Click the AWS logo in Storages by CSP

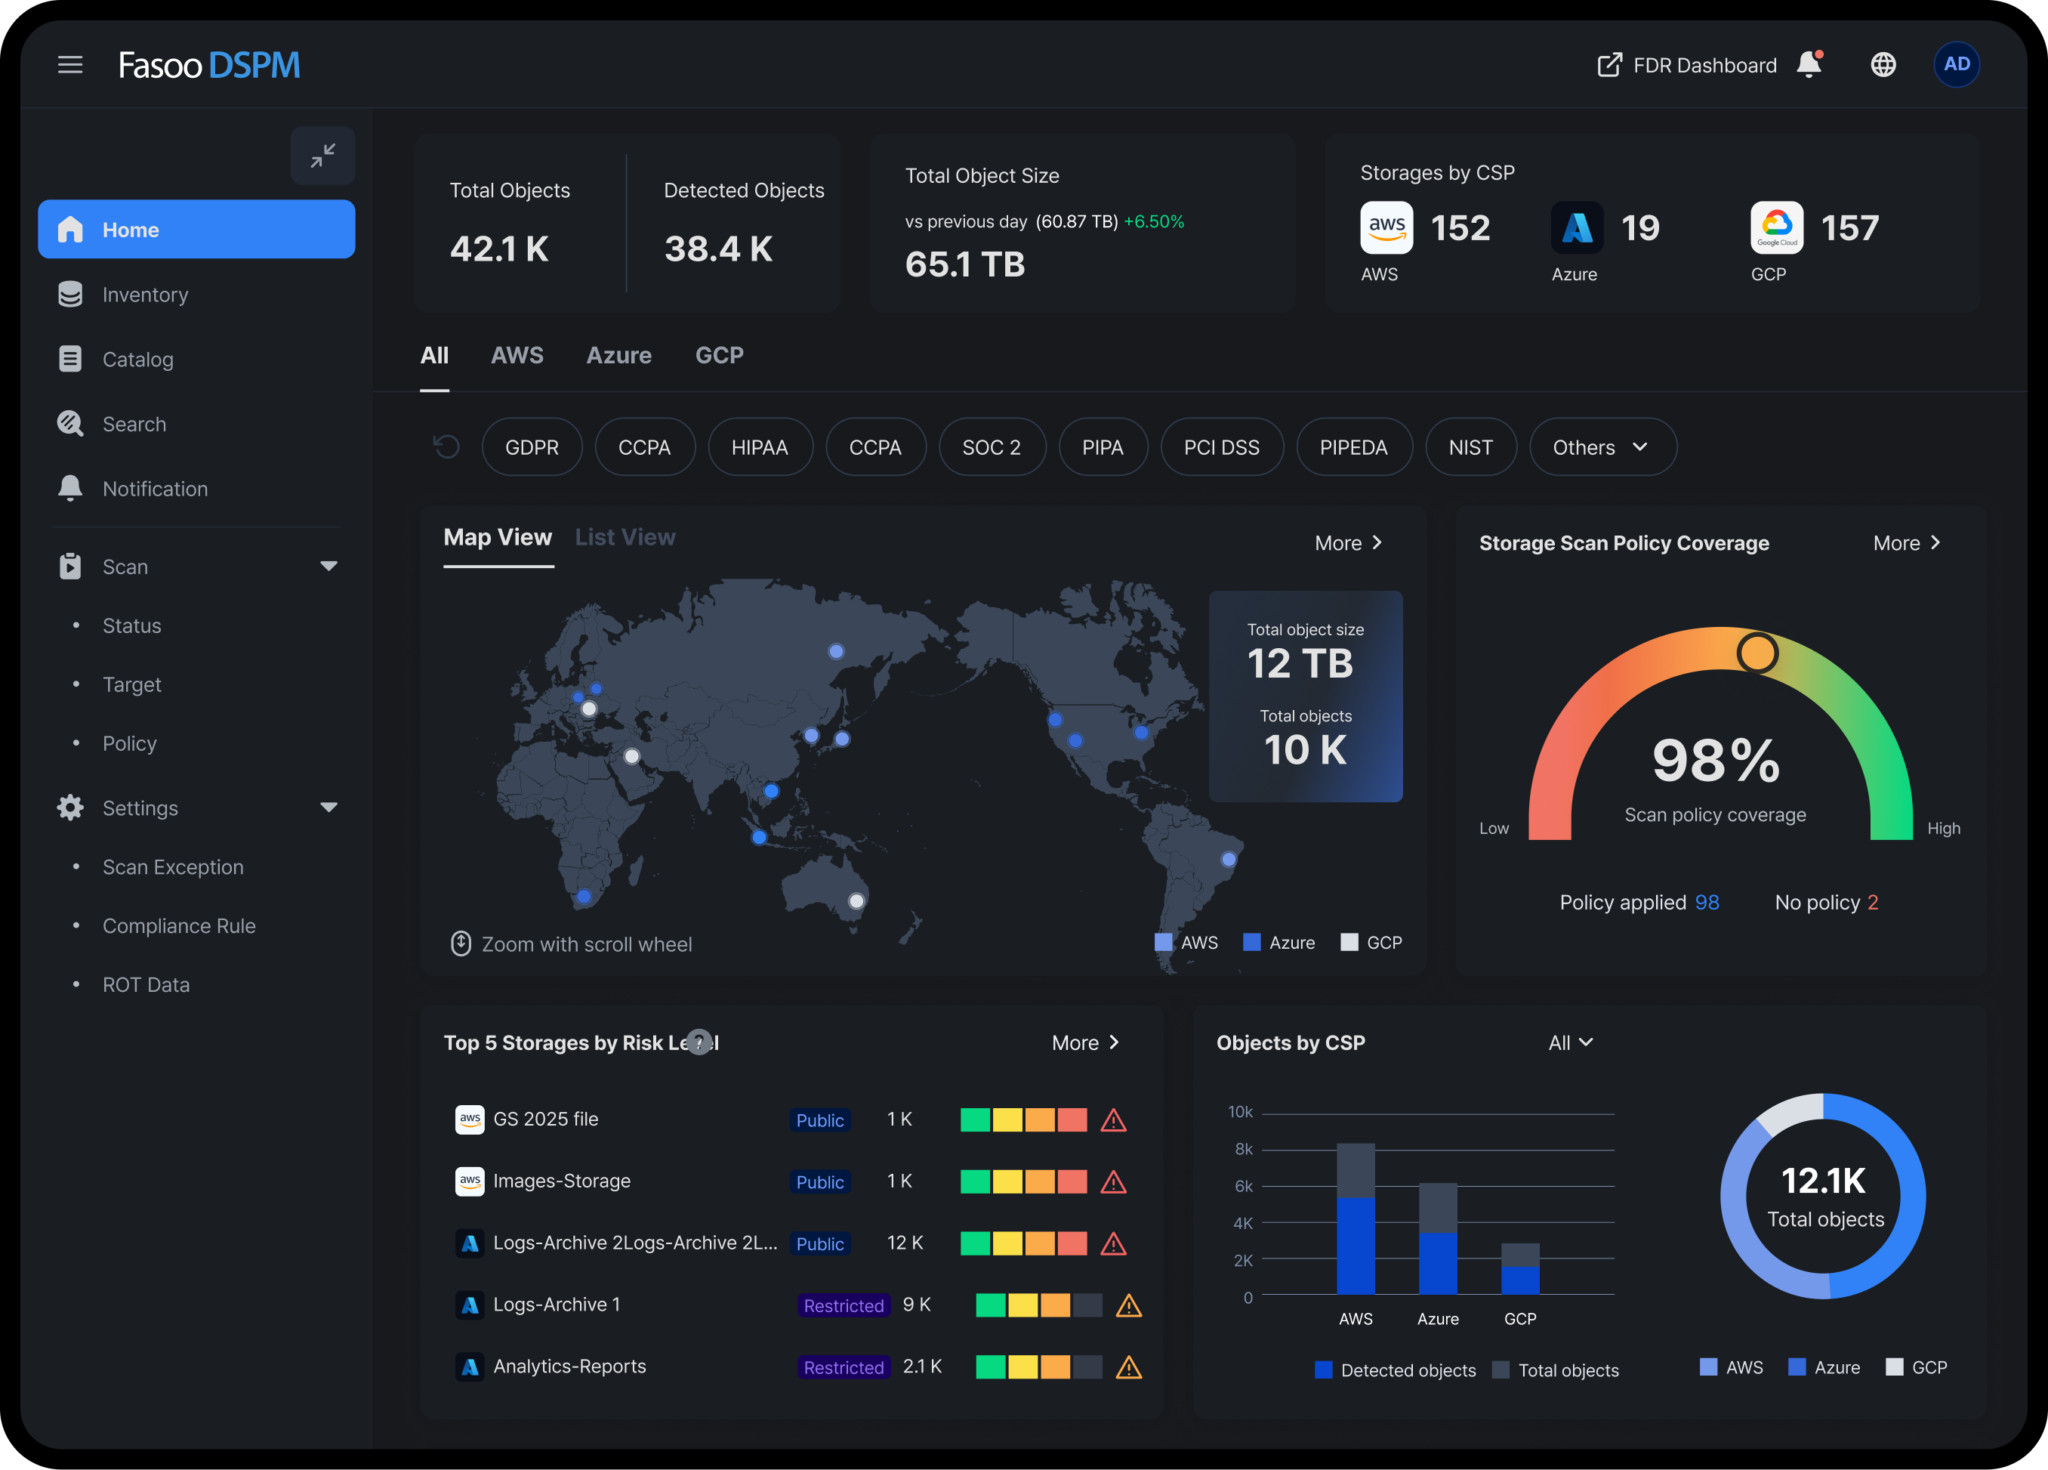(x=1386, y=227)
